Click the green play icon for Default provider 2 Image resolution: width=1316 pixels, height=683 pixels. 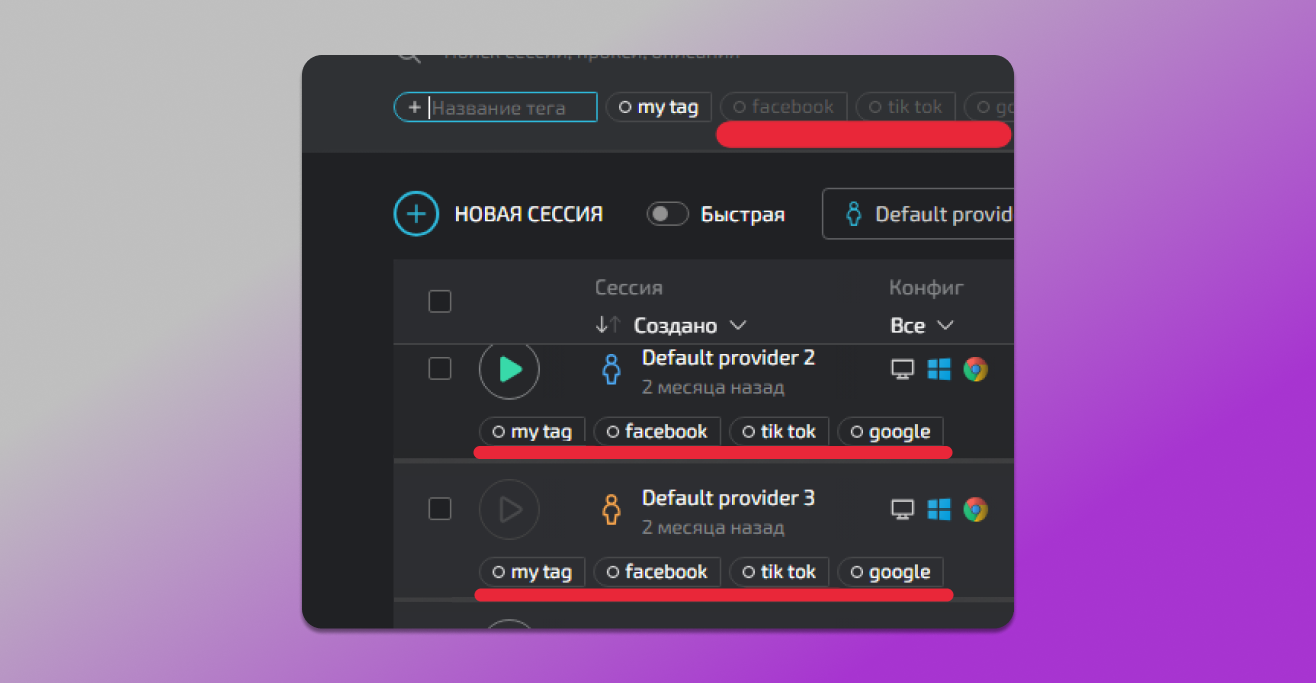[x=509, y=369]
